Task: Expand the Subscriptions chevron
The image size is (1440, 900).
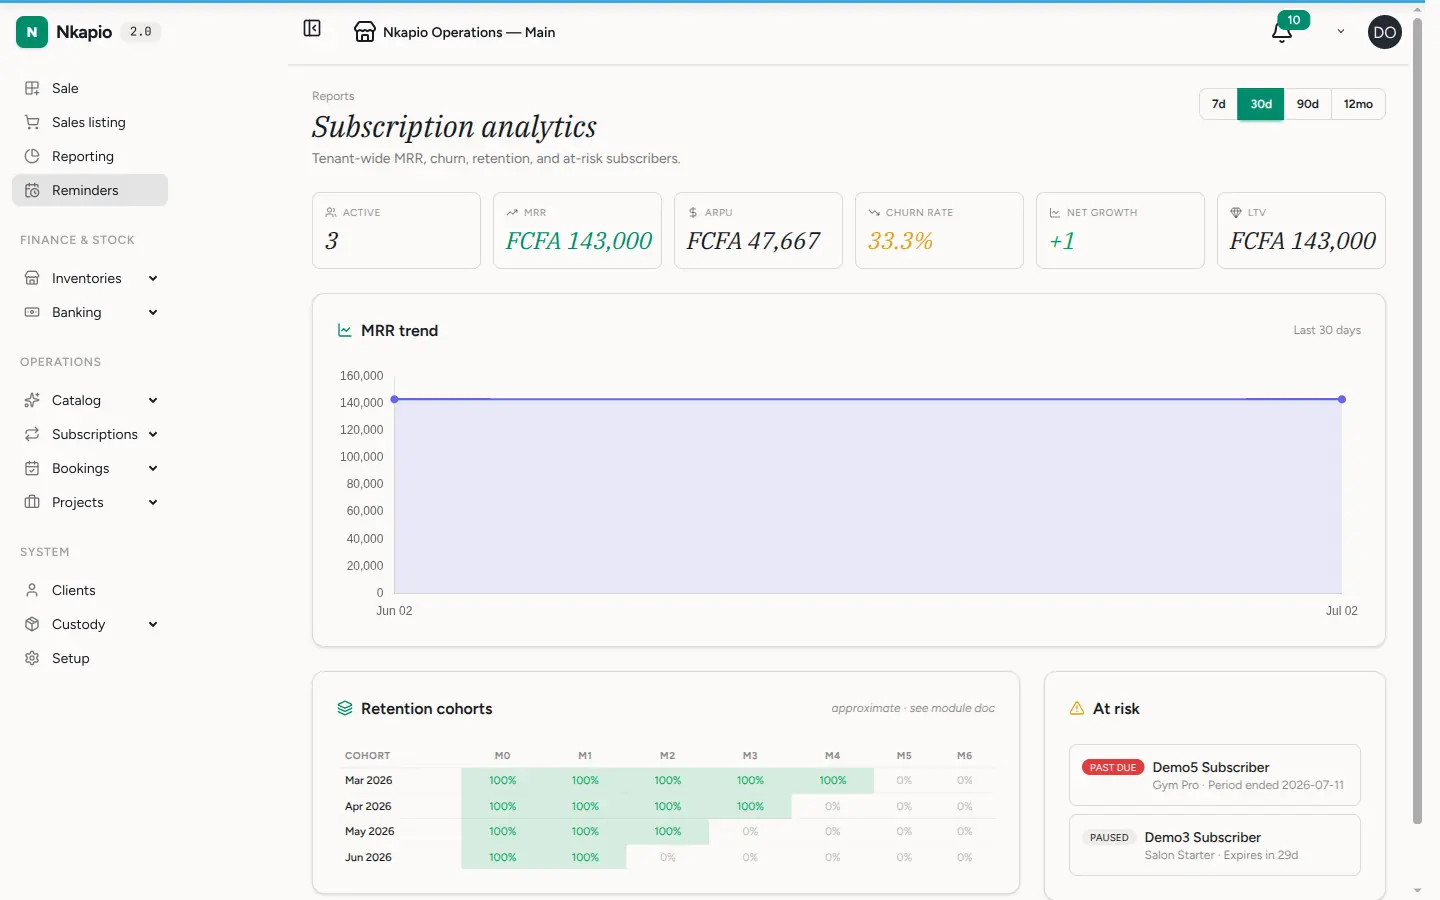Action: [153, 434]
